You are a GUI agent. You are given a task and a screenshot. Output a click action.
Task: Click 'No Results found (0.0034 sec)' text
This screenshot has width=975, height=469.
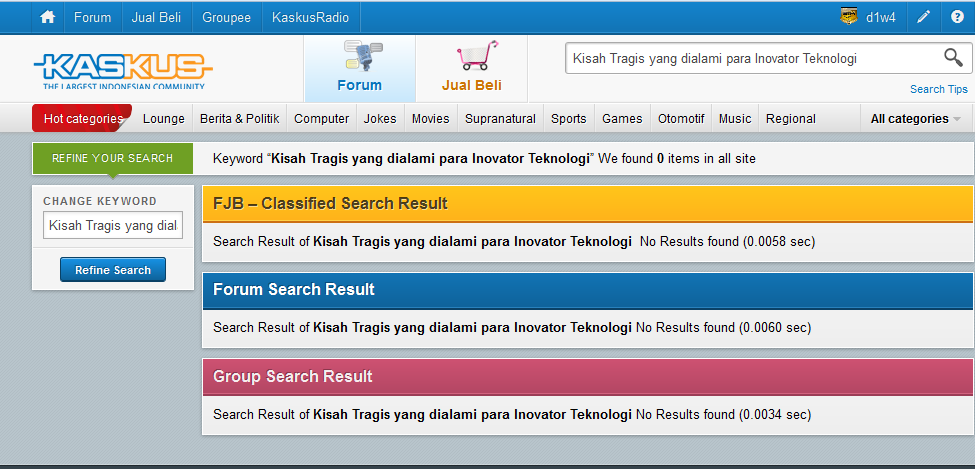(x=723, y=414)
